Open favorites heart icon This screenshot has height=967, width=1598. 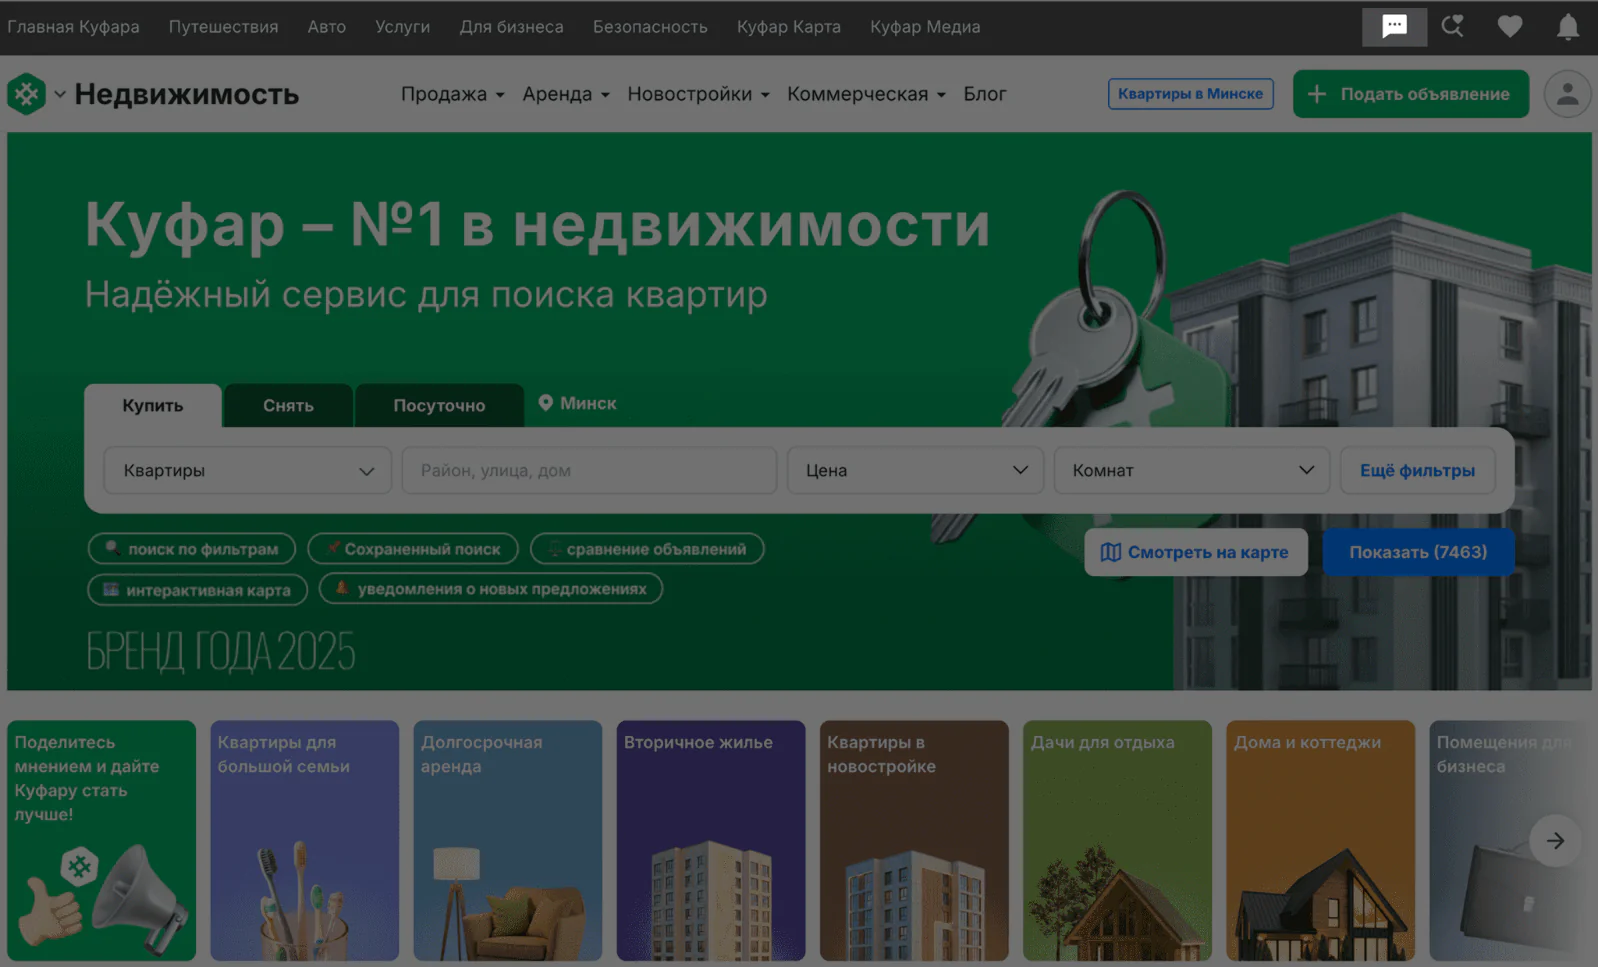[x=1510, y=27]
